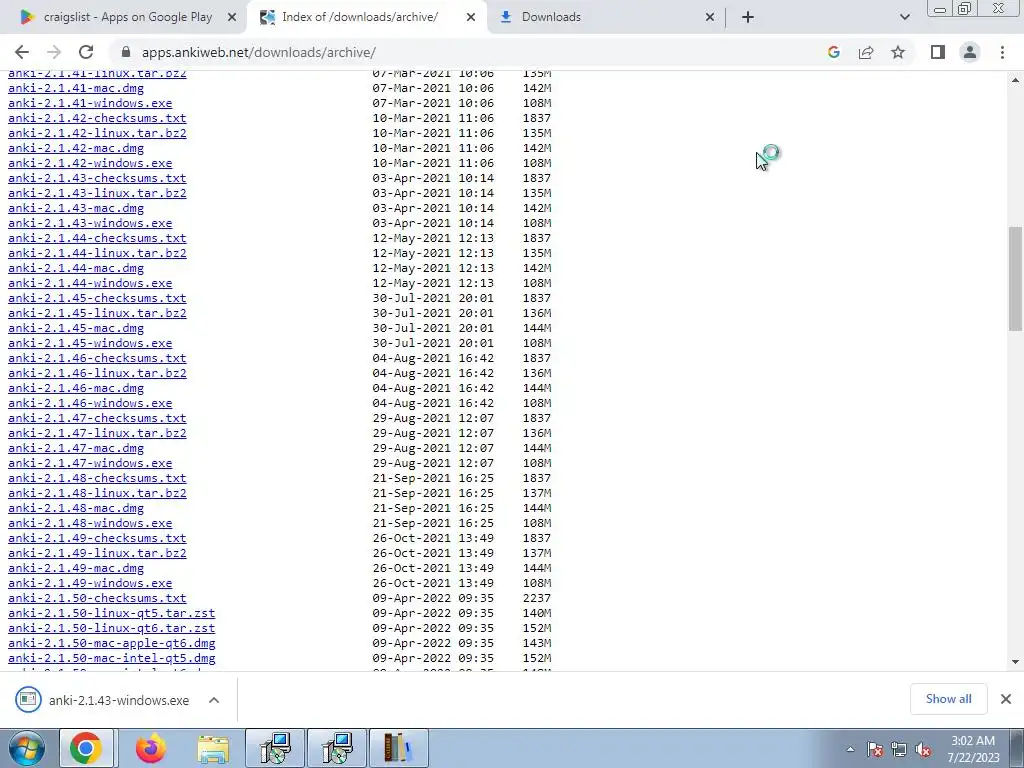
Task: Select the Index of /downloads/archive/ tab
Action: [x=366, y=17]
